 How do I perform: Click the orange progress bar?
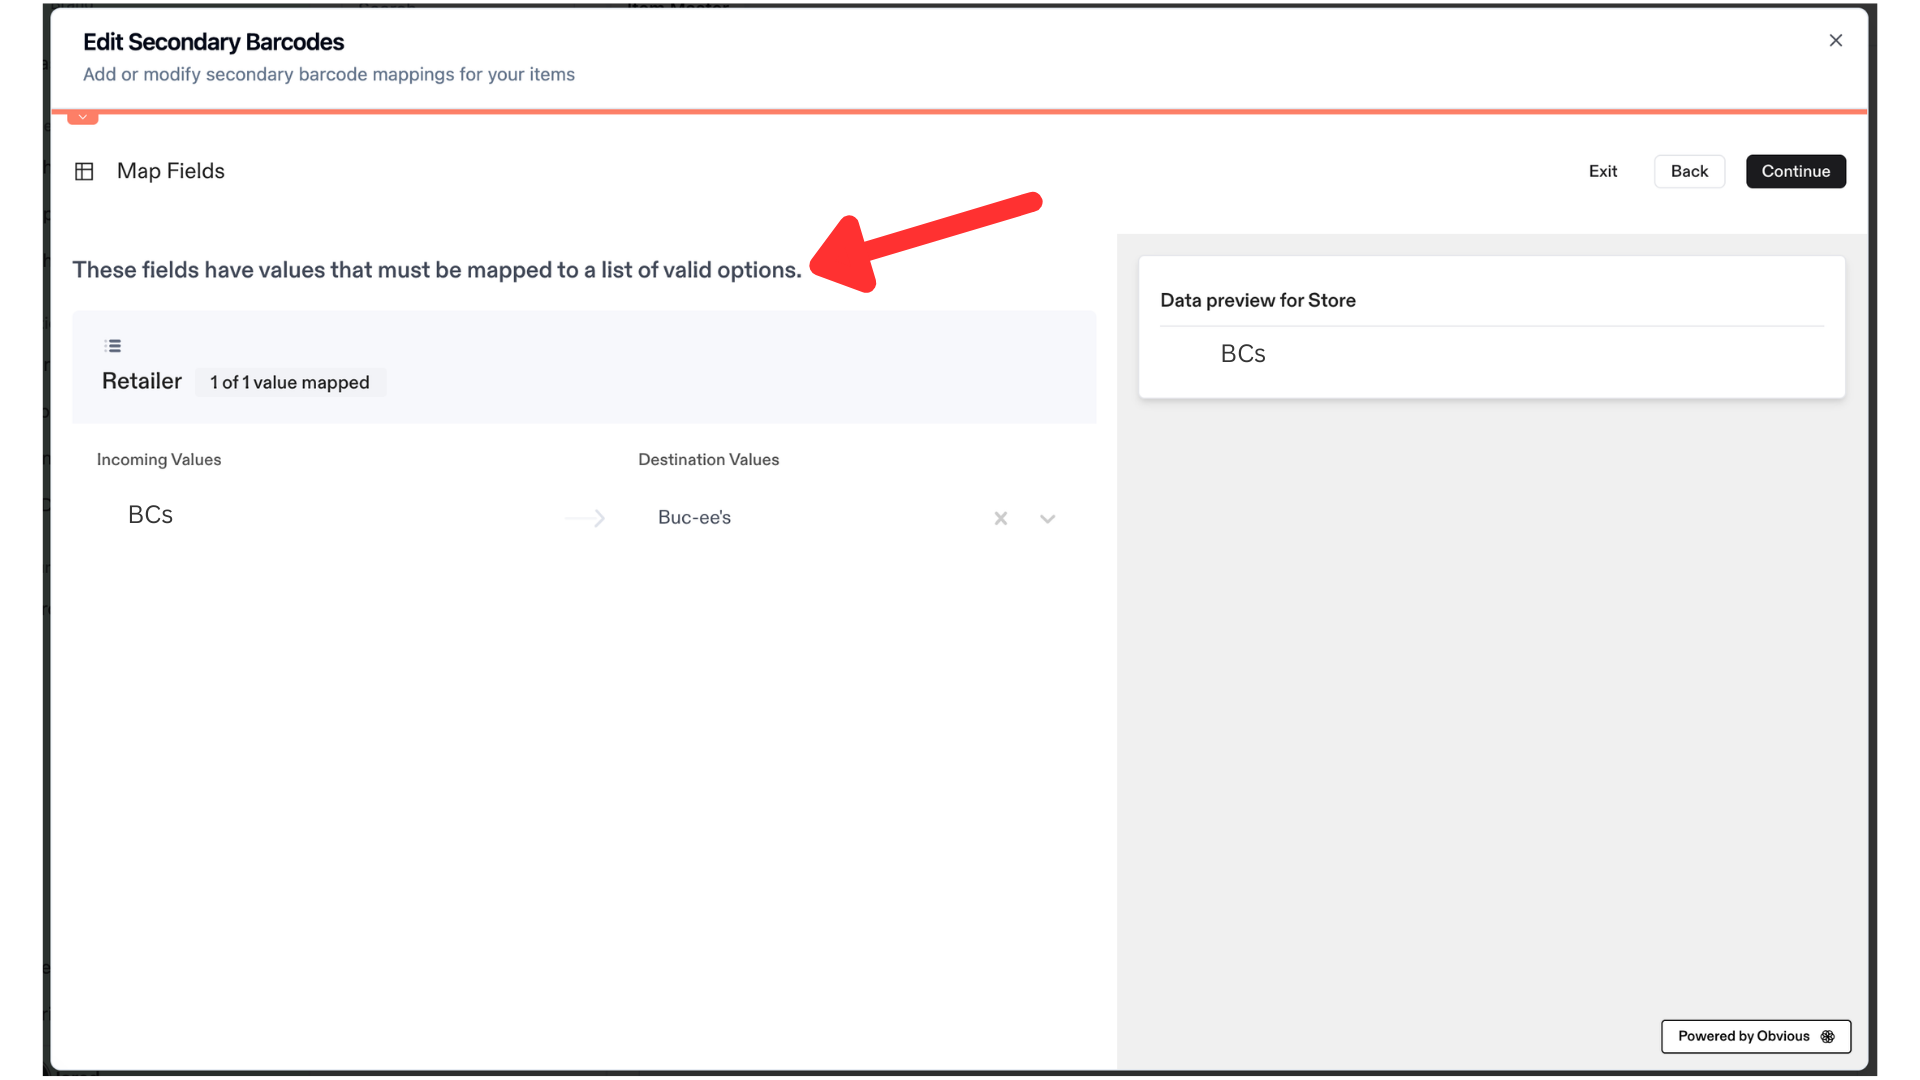pyautogui.click(x=959, y=111)
